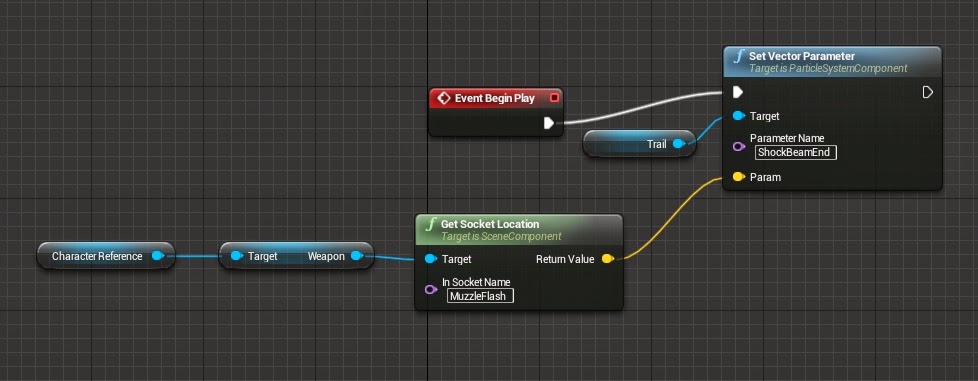Click the 'Return Value' label
Viewport: 978px width, 381px height.
(x=565, y=259)
